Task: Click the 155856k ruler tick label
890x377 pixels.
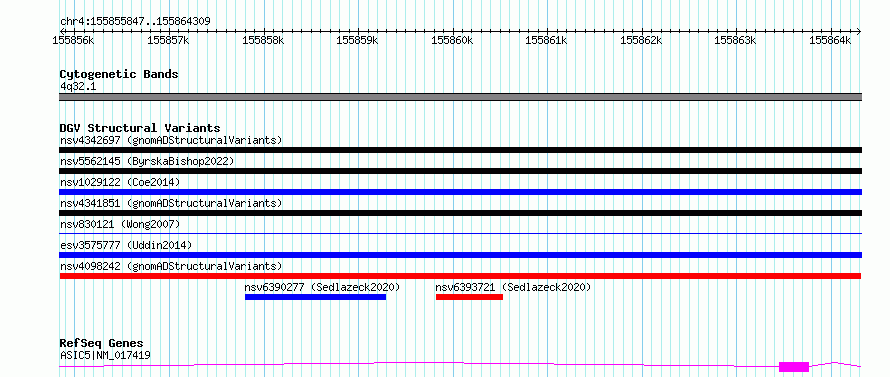Action: [x=73, y=40]
